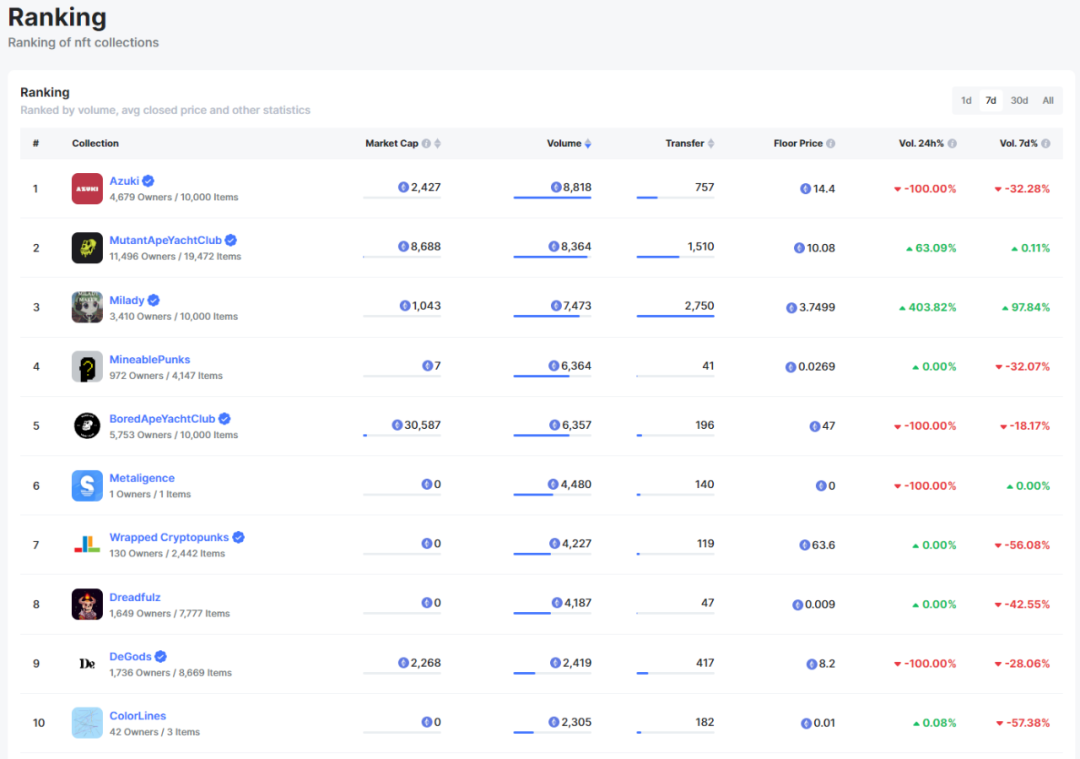Screen dimensions: 1080x759
Task: Click DeGods' verified checkmark badge
Action: click(x=160, y=656)
